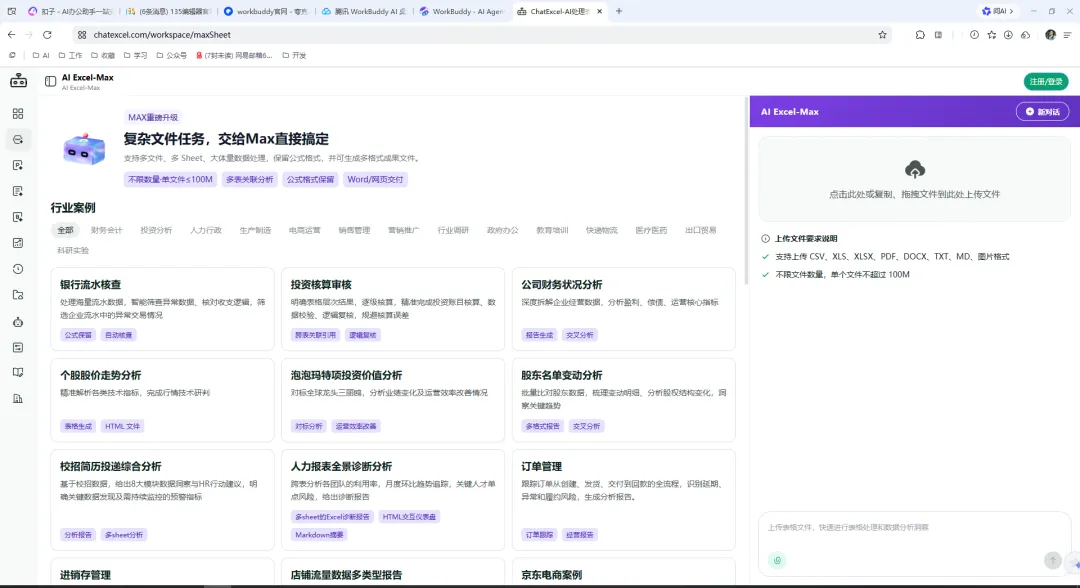Switch to the workbuddy官网 browser tab
The height and width of the screenshot is (588, 1080).
click(267, 11)
